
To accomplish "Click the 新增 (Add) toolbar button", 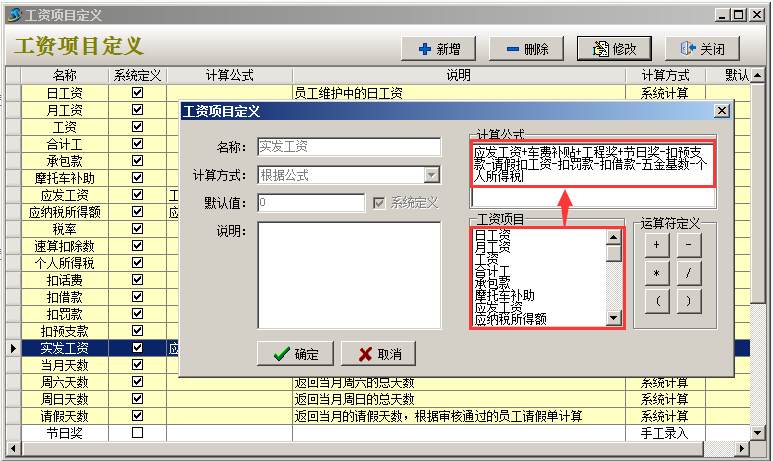I will tap(439, 49).
